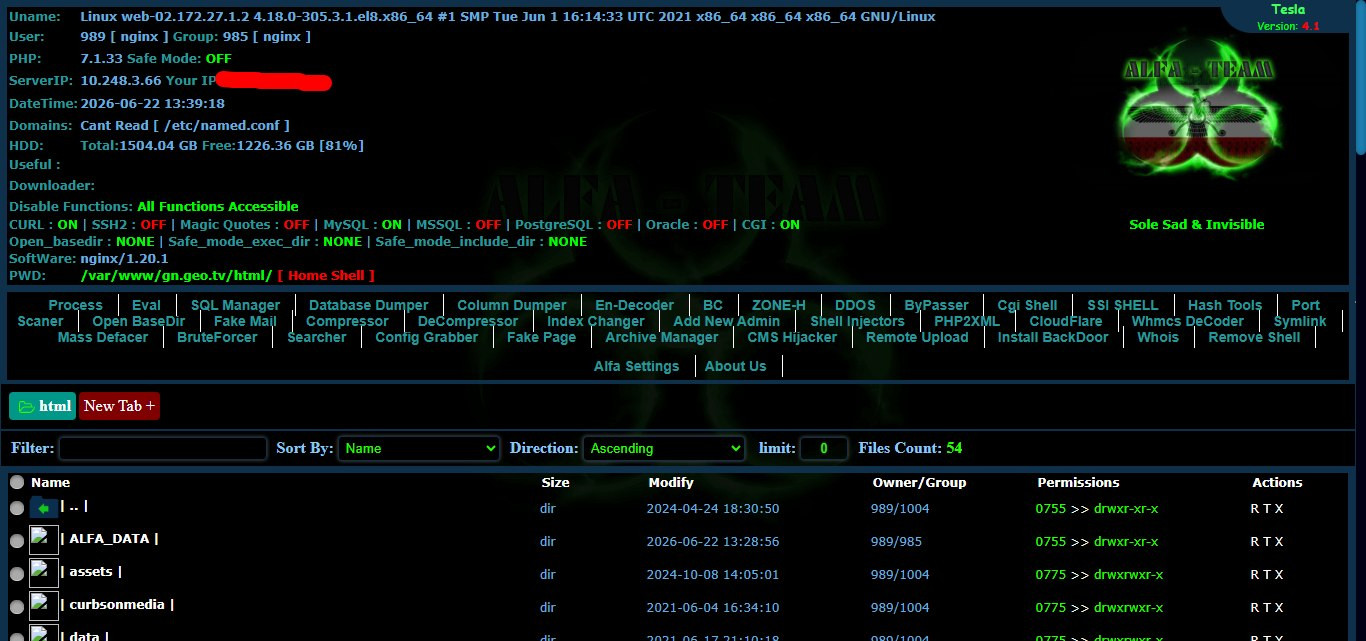Open Hash Tools
The width and height of the screenshot is (1366, 641).
click(1225, 305)
